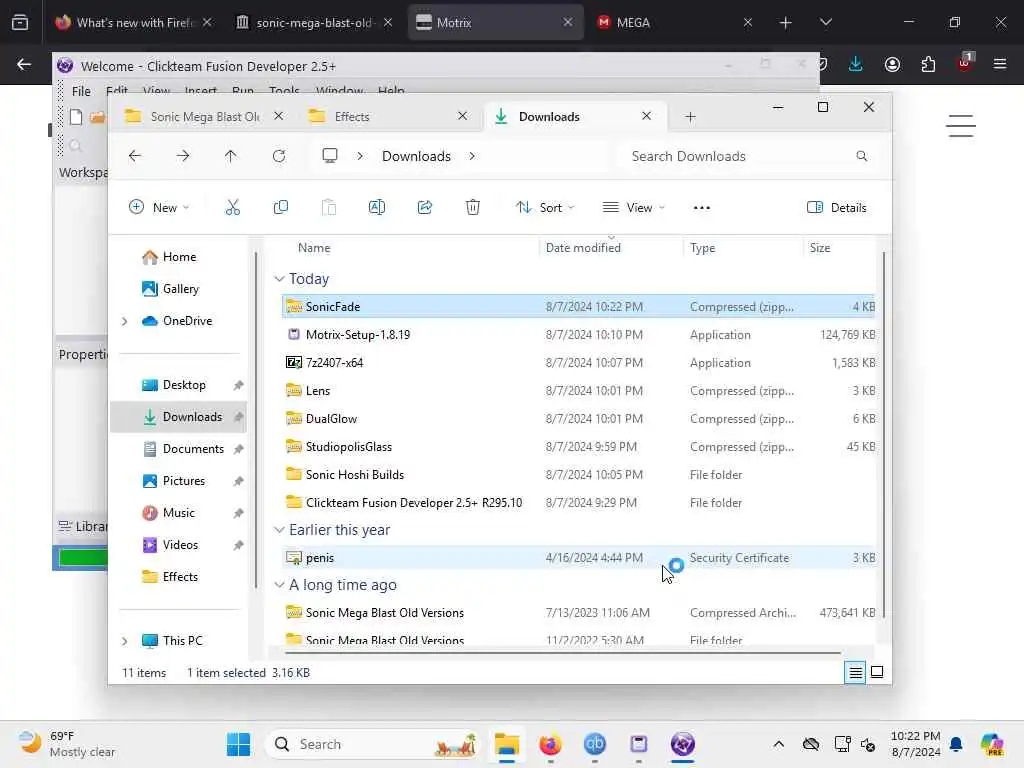Open the View dropdown
The image size is (1024, 768).
click(x=633, y=208)
